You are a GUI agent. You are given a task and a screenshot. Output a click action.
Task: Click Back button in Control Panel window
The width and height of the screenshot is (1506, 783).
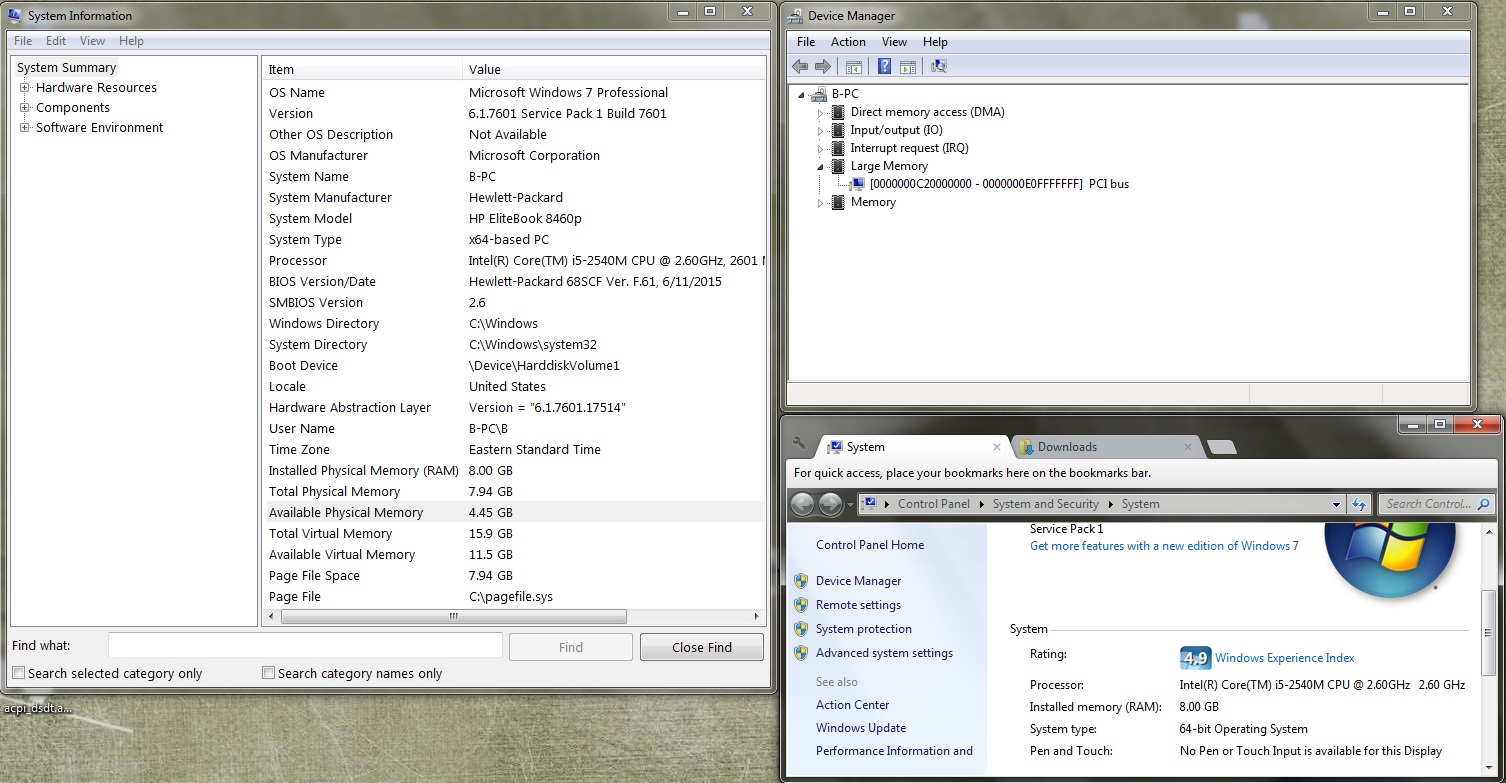802,505
